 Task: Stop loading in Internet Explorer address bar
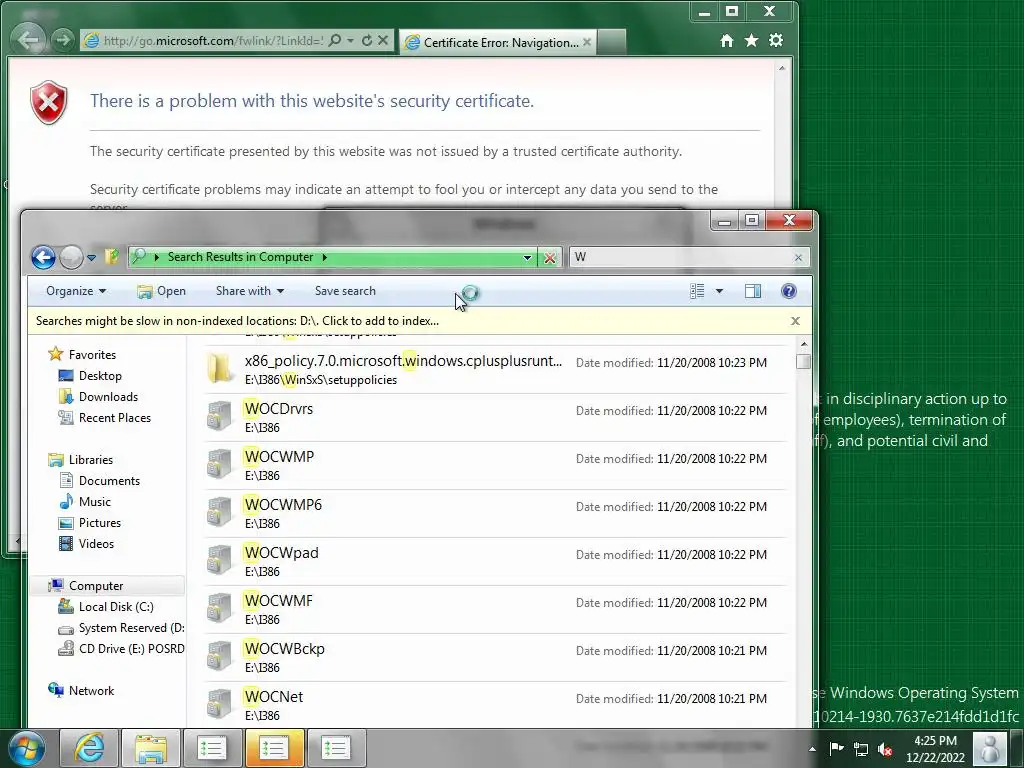[x=383, y=40]
